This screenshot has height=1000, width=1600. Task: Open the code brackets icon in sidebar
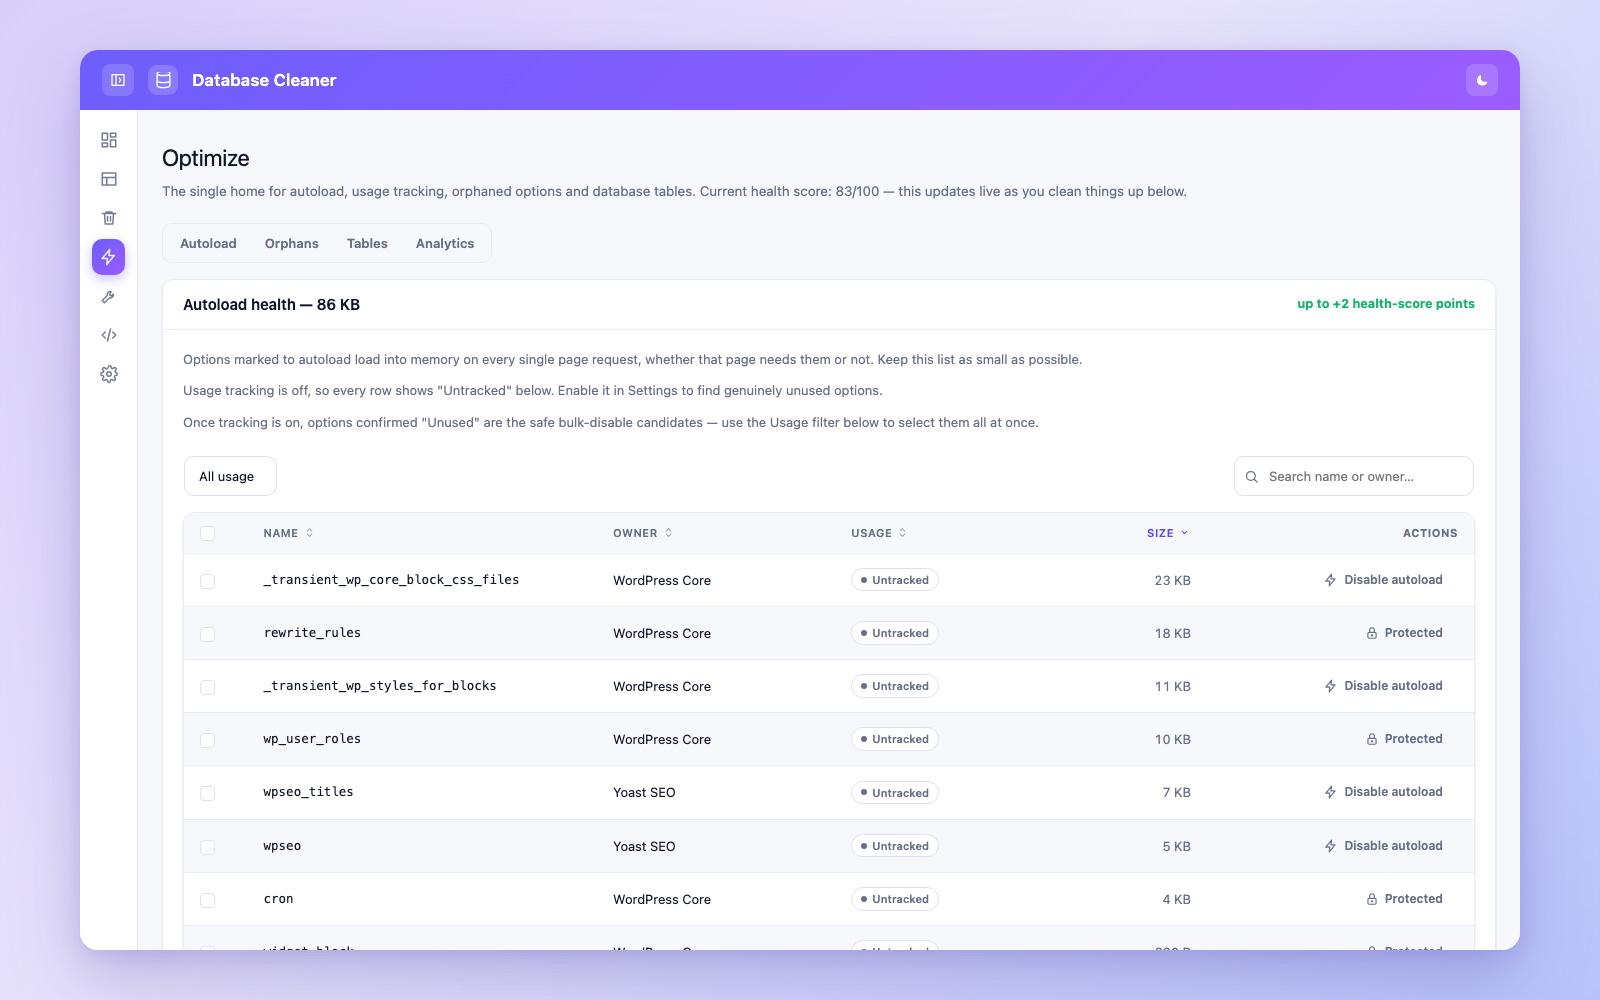coord(109,335)
